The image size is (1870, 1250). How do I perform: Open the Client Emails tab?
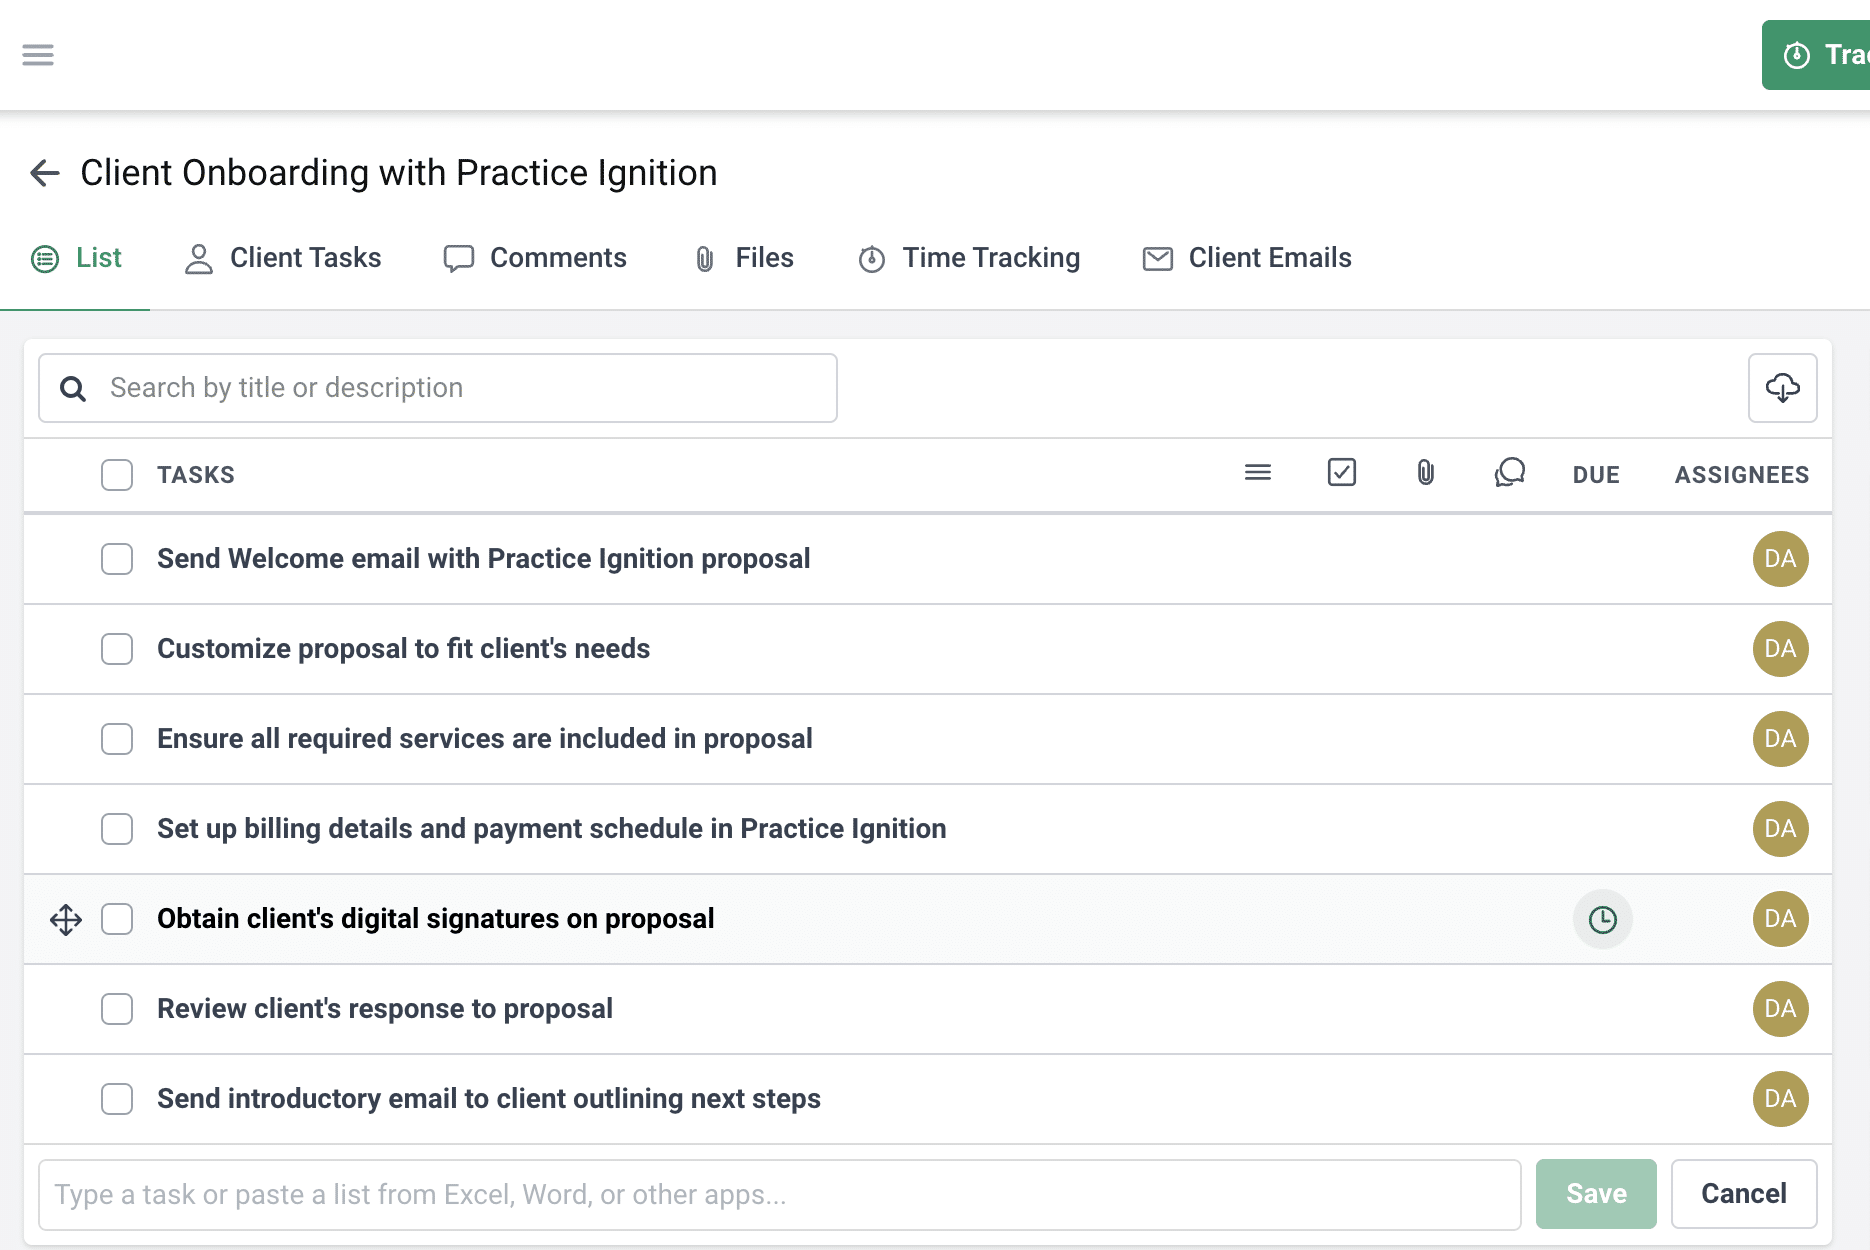click(1247, 258)
